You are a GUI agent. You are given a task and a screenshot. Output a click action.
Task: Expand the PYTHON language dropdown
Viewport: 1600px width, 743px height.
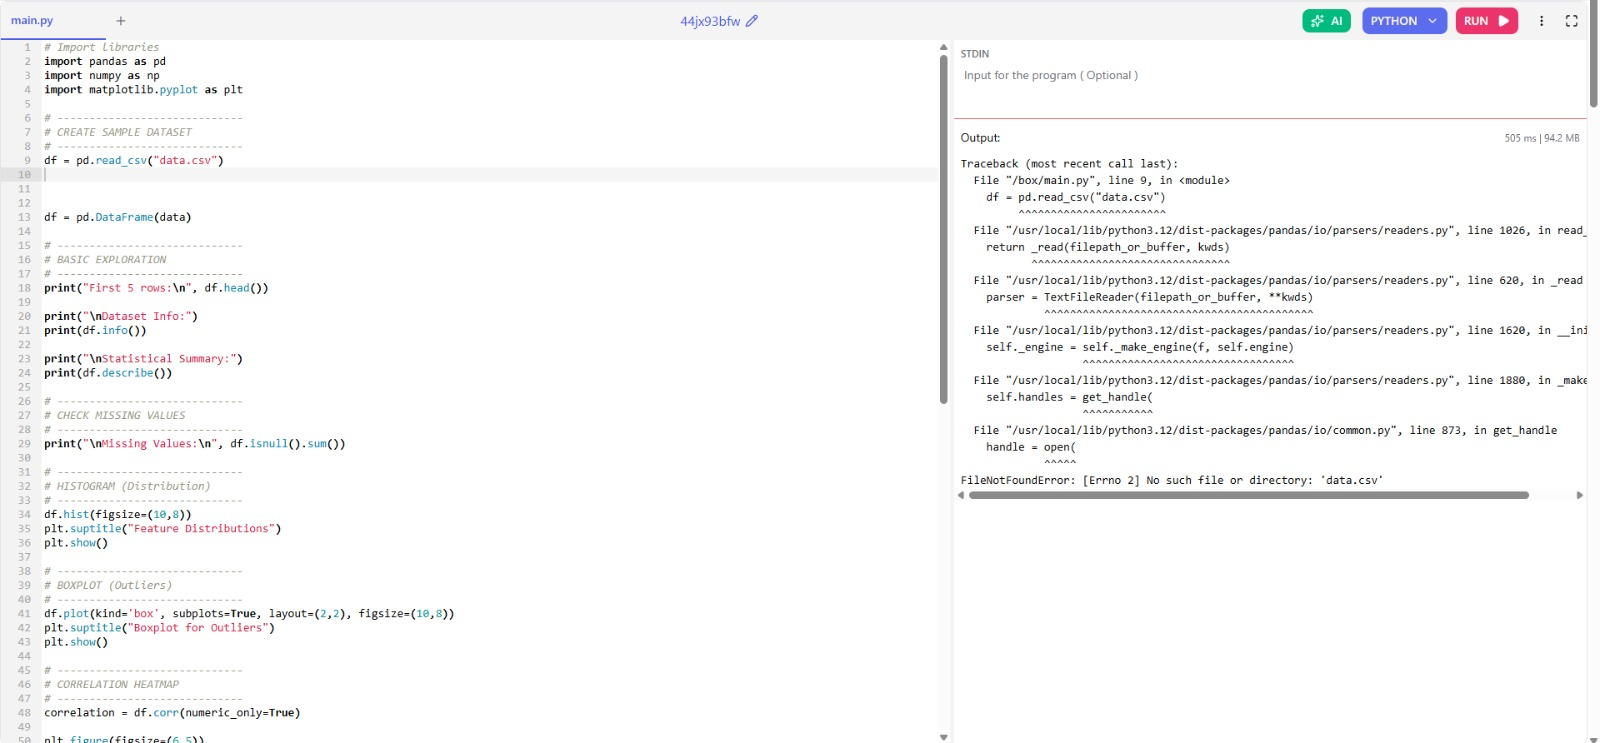pyautogui.click(x=1403, y=21)
